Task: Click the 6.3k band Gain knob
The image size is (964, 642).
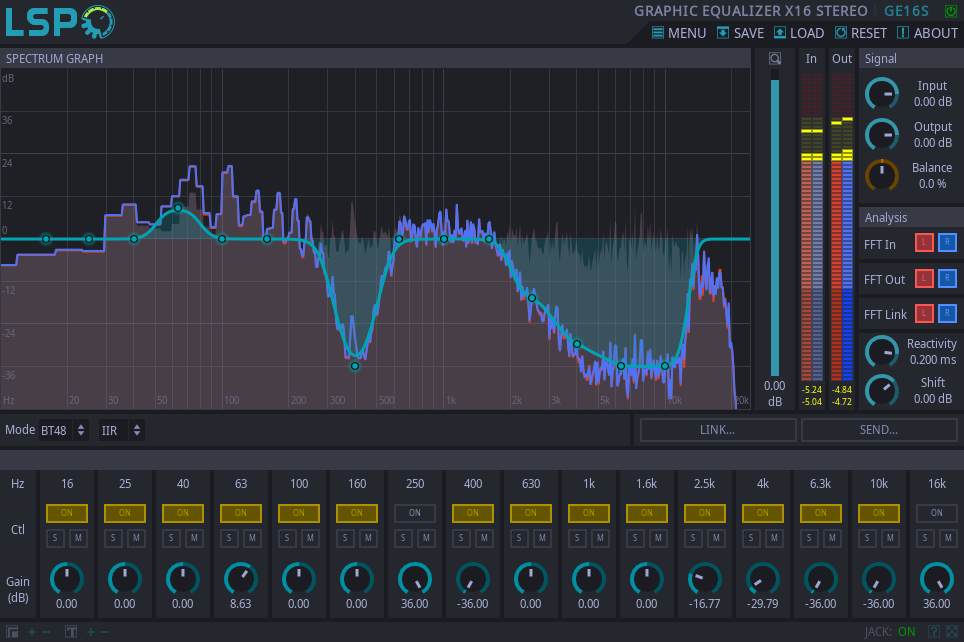Action: tap(821, 579)
